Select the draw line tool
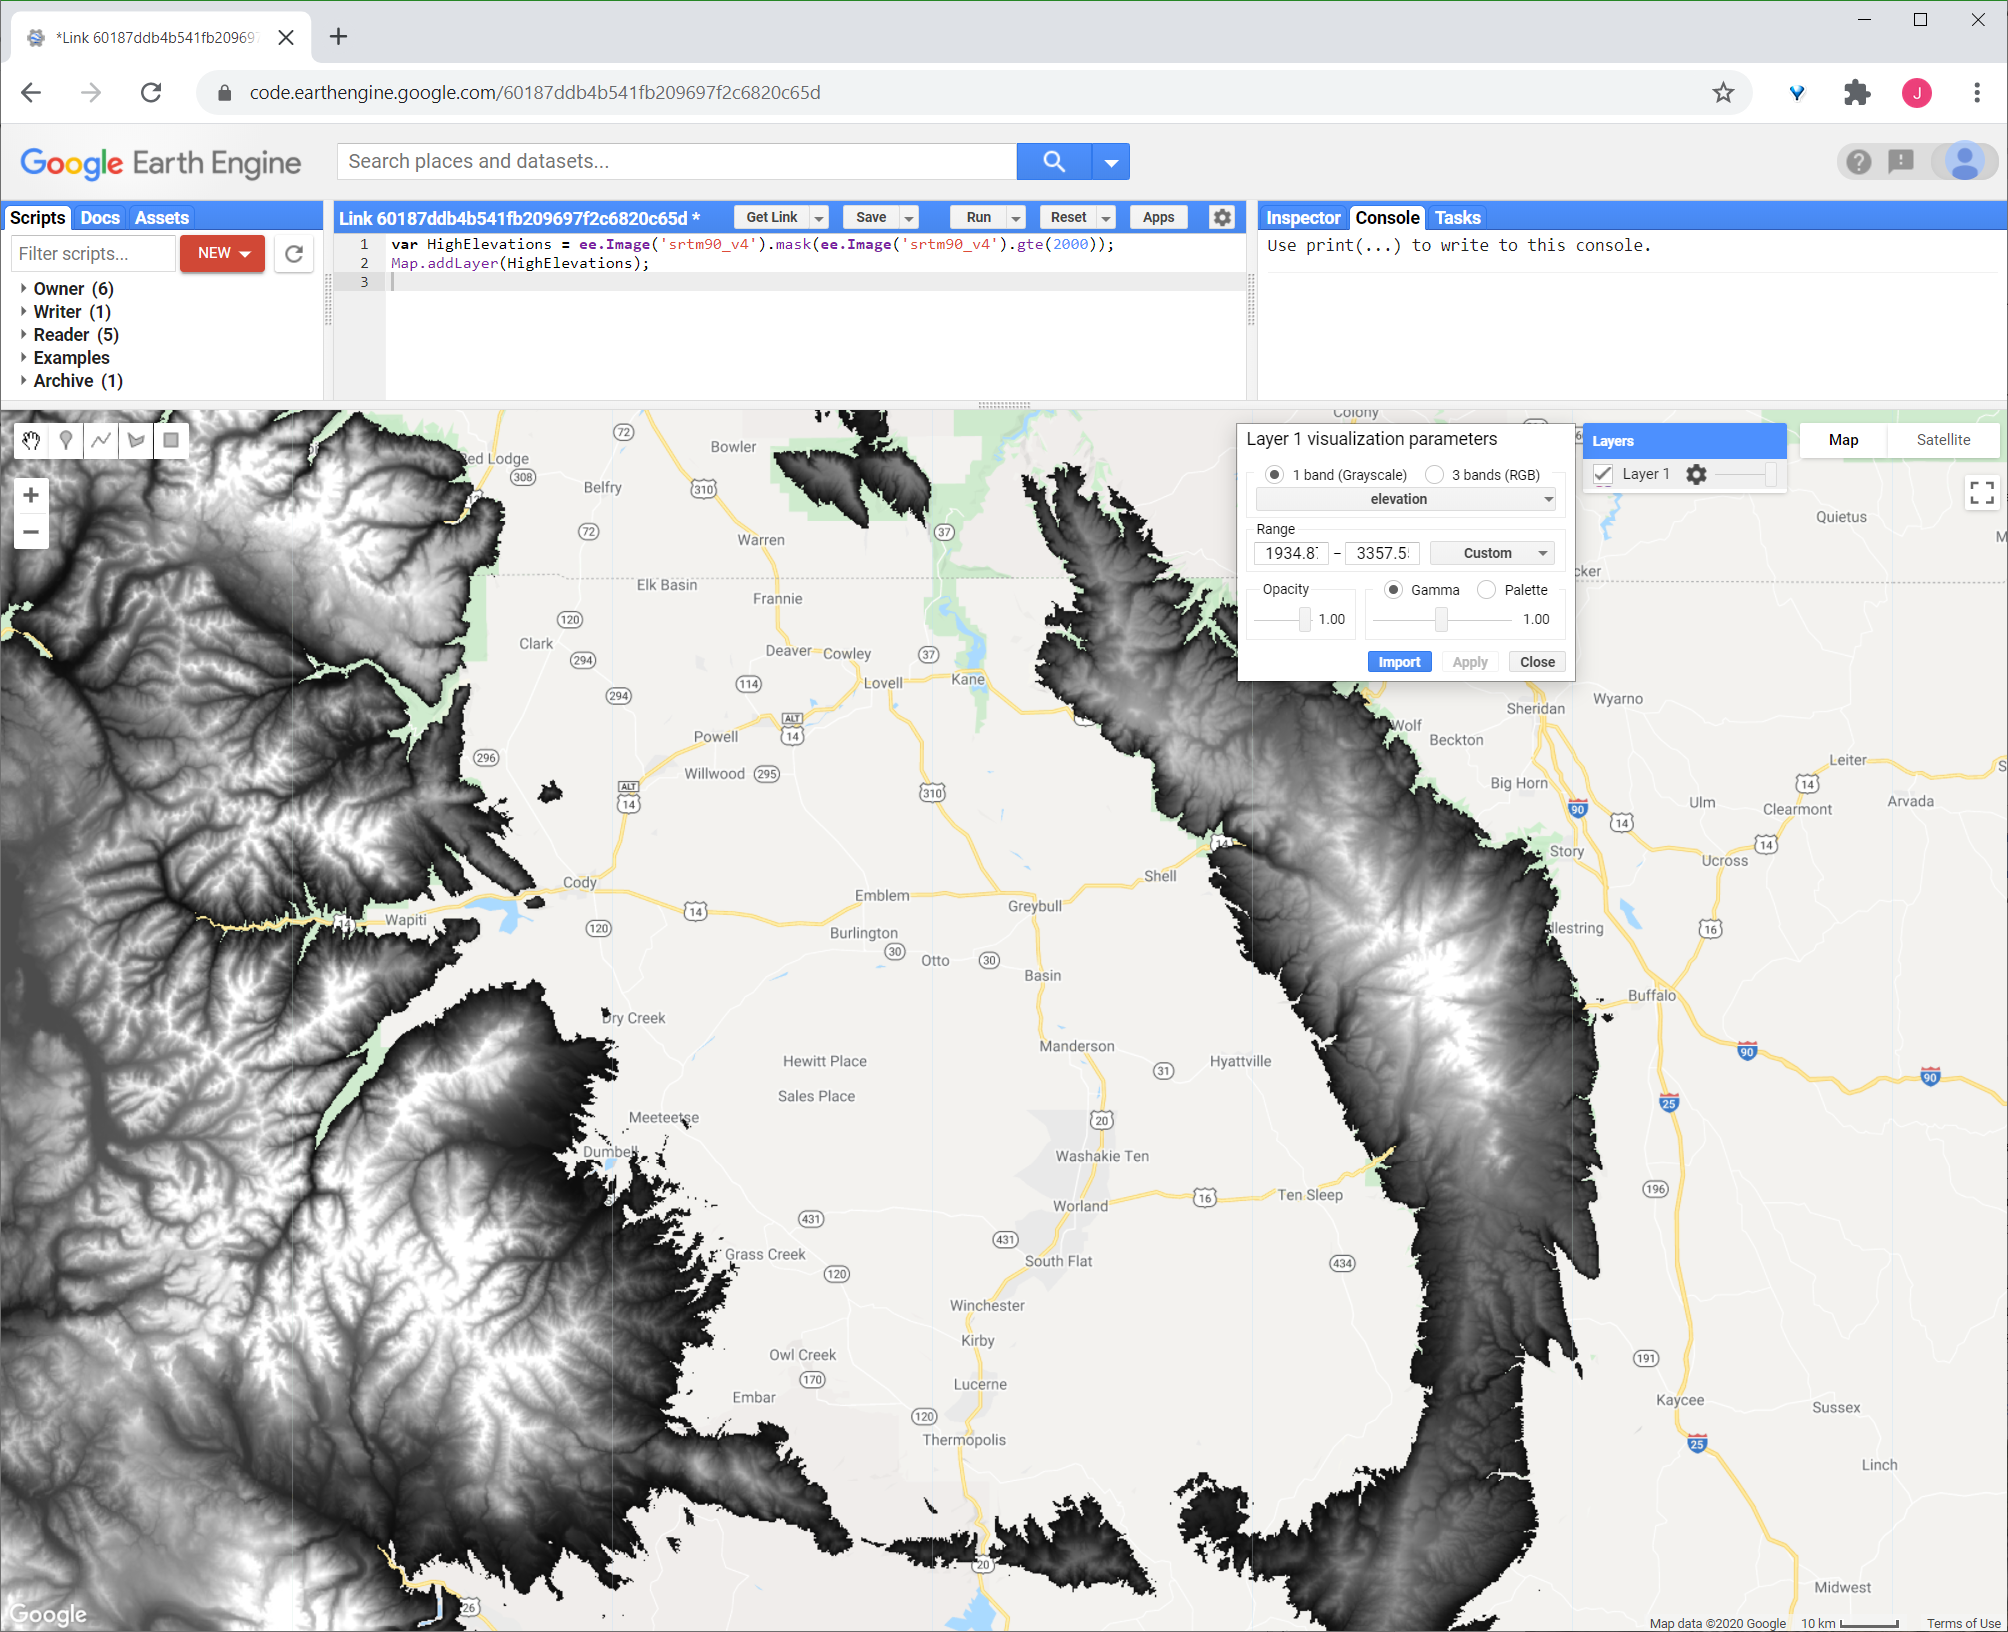2008x1632 pixels. (x=101, y=440)
